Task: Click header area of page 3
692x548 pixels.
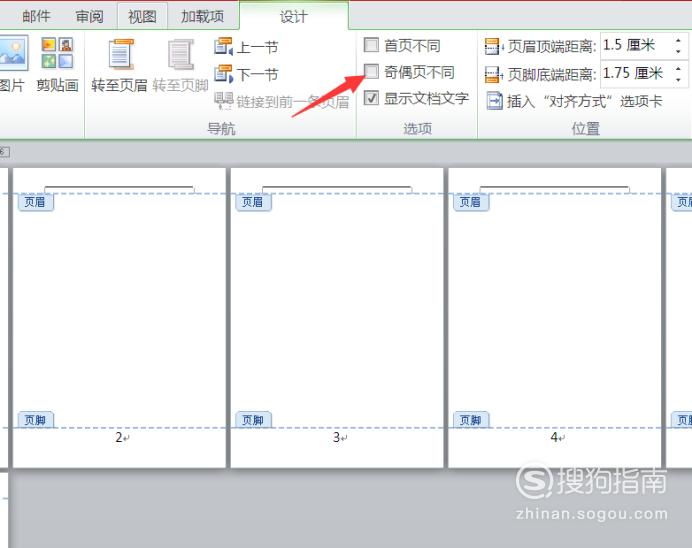Action: coord(337,181)
